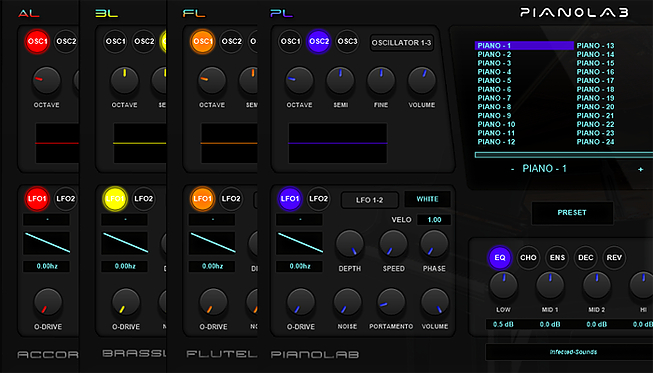Screen dimensions: 653x373
Task: Adjust the oscillator VOLUME knob
Action: [x=422, y=81]
